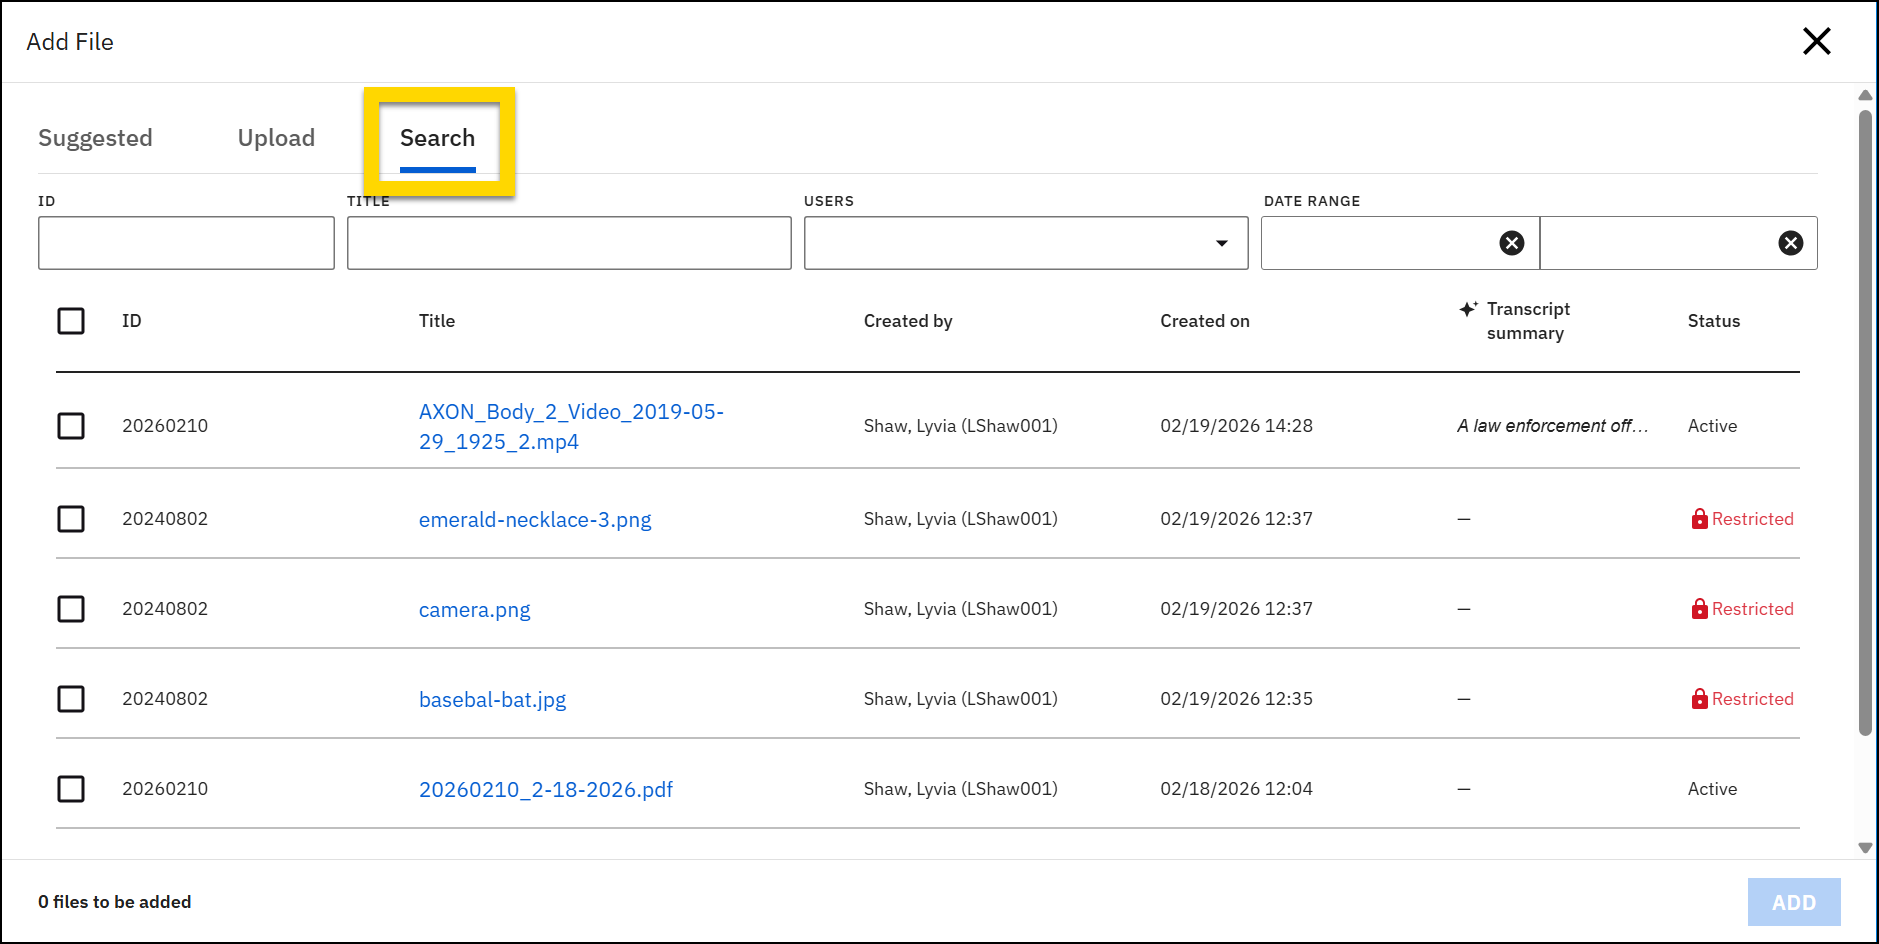
Task: Check the AXON_Body_2_Video row checkbox
Action: [x=71, y=426]
